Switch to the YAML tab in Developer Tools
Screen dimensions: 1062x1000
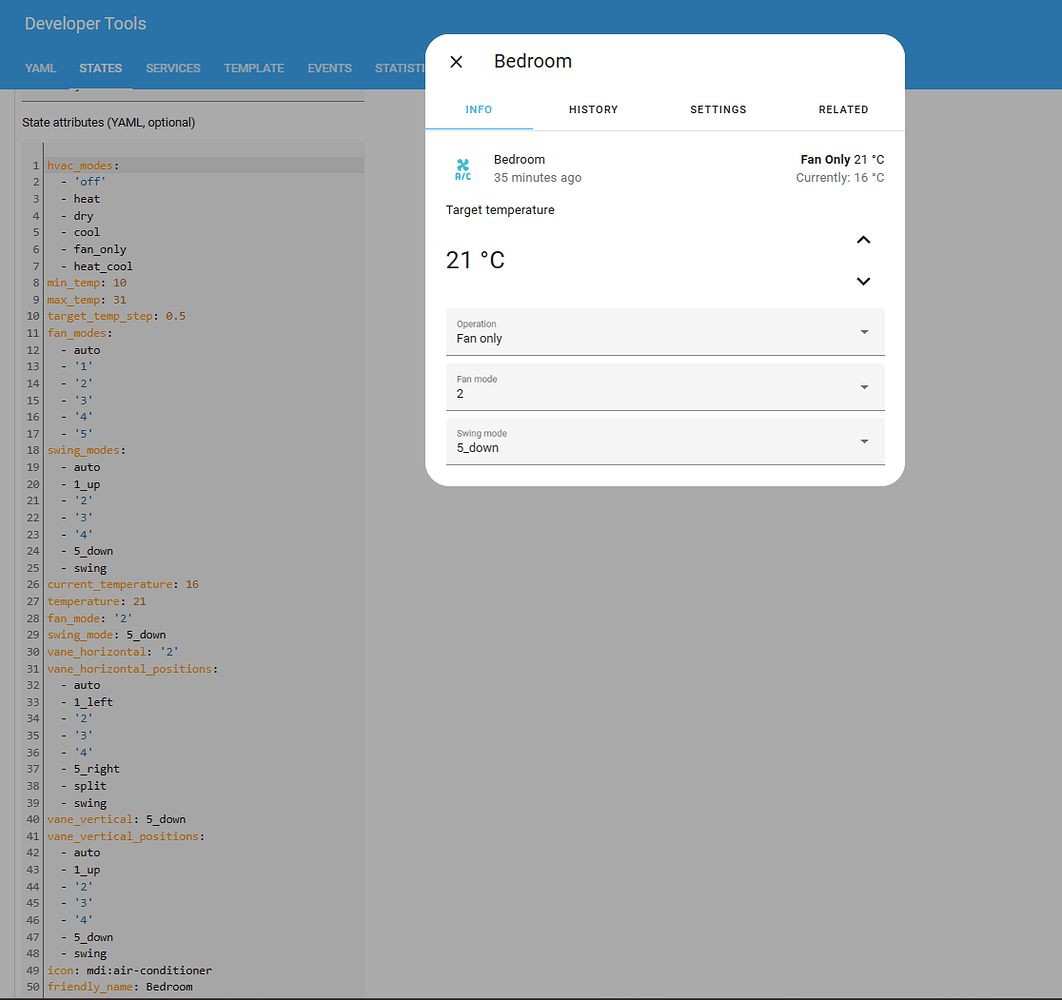coord(40,68)
